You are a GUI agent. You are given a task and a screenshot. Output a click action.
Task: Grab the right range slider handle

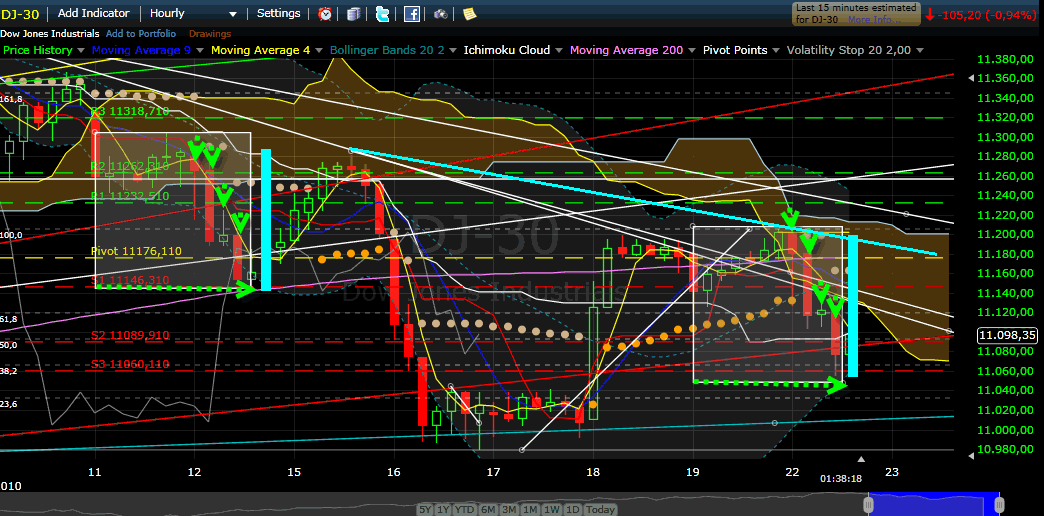(x=999, y=503)
